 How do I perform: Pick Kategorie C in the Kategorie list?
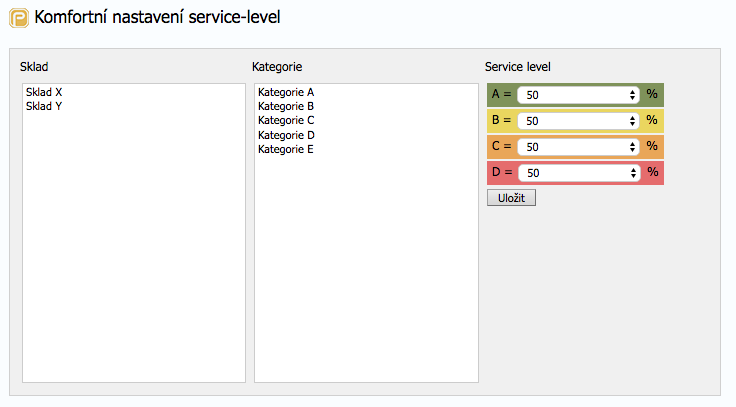(286, 120)
